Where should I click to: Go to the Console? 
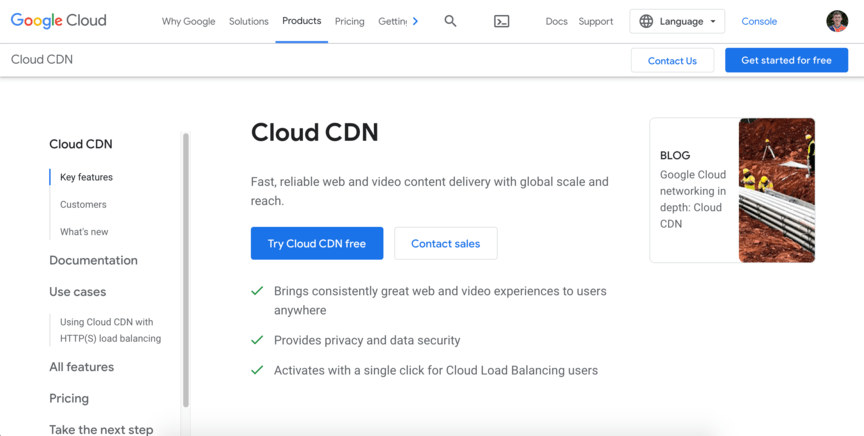pyautogui.click(x=759, y=21)
